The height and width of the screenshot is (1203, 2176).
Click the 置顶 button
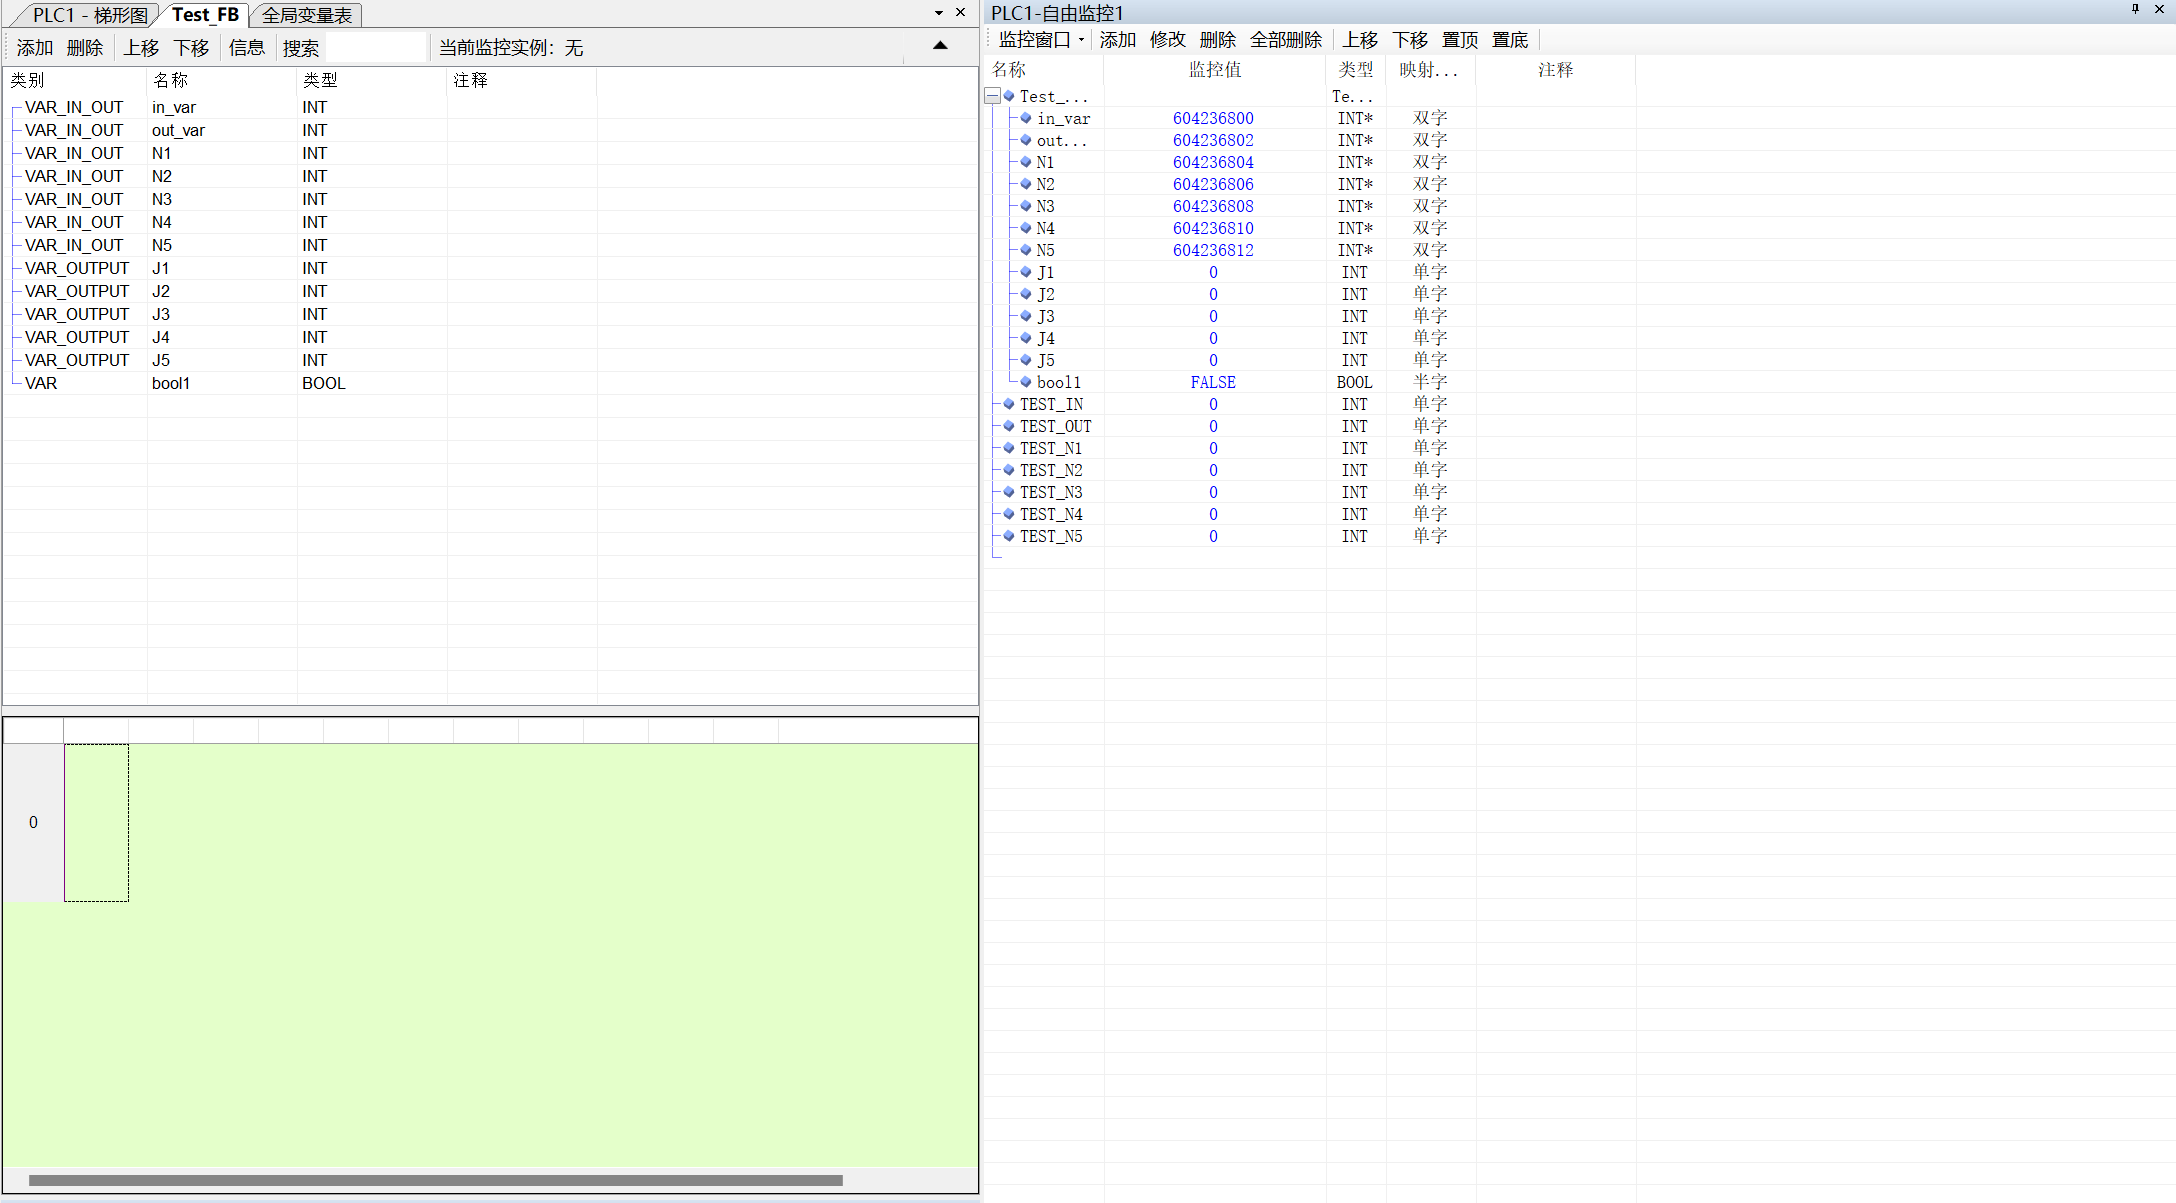1459,40
